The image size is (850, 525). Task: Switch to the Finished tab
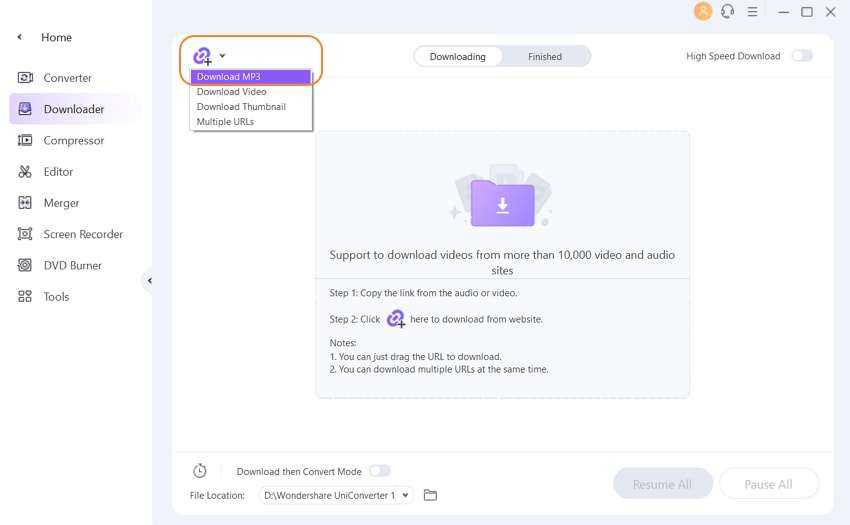click(x=545, y=57)
